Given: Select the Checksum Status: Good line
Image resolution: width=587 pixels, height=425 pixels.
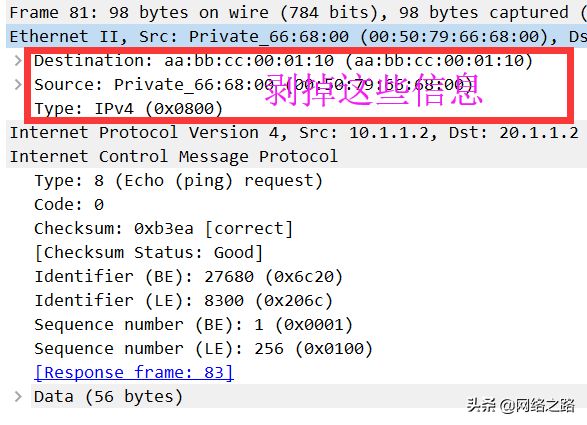Looking at the screenshot, I should 149,253.
